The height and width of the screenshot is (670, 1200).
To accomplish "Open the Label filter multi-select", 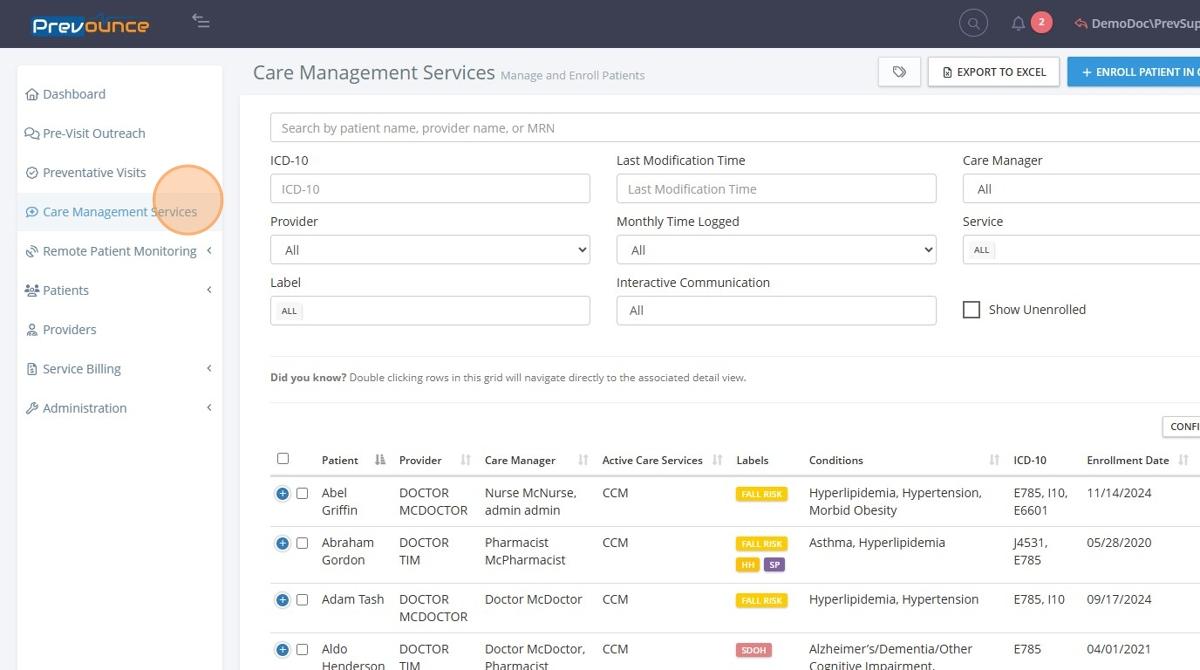I will tap(430, 311).
